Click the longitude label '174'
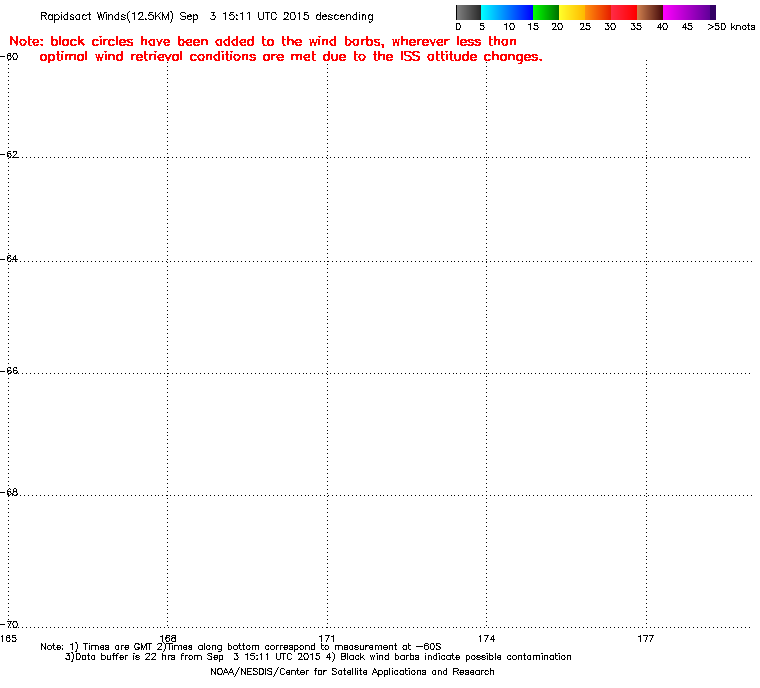The width and height of the screenshot is (760, 688). pyautogui.click(x=487, y=639)
